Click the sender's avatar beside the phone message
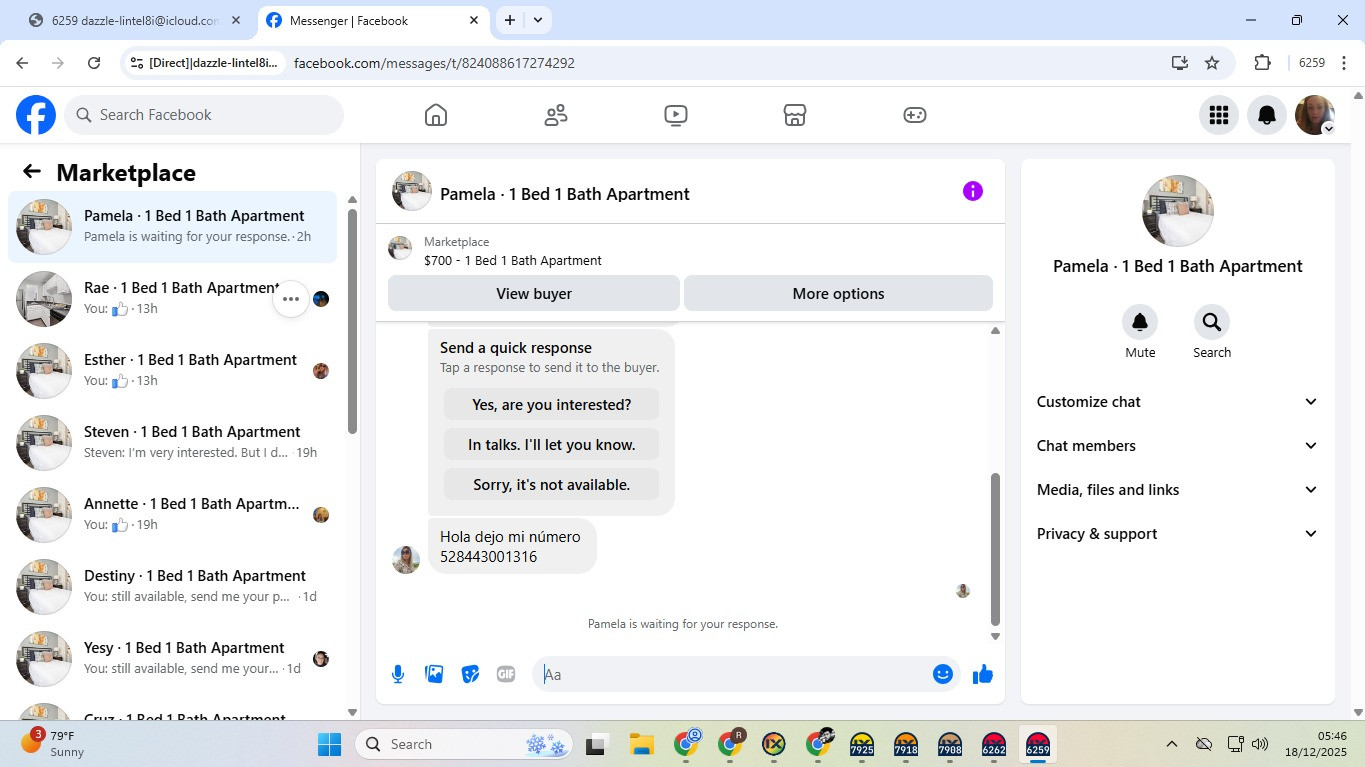The height and width of the screenshot is (767, 1365). coord(406,560)
